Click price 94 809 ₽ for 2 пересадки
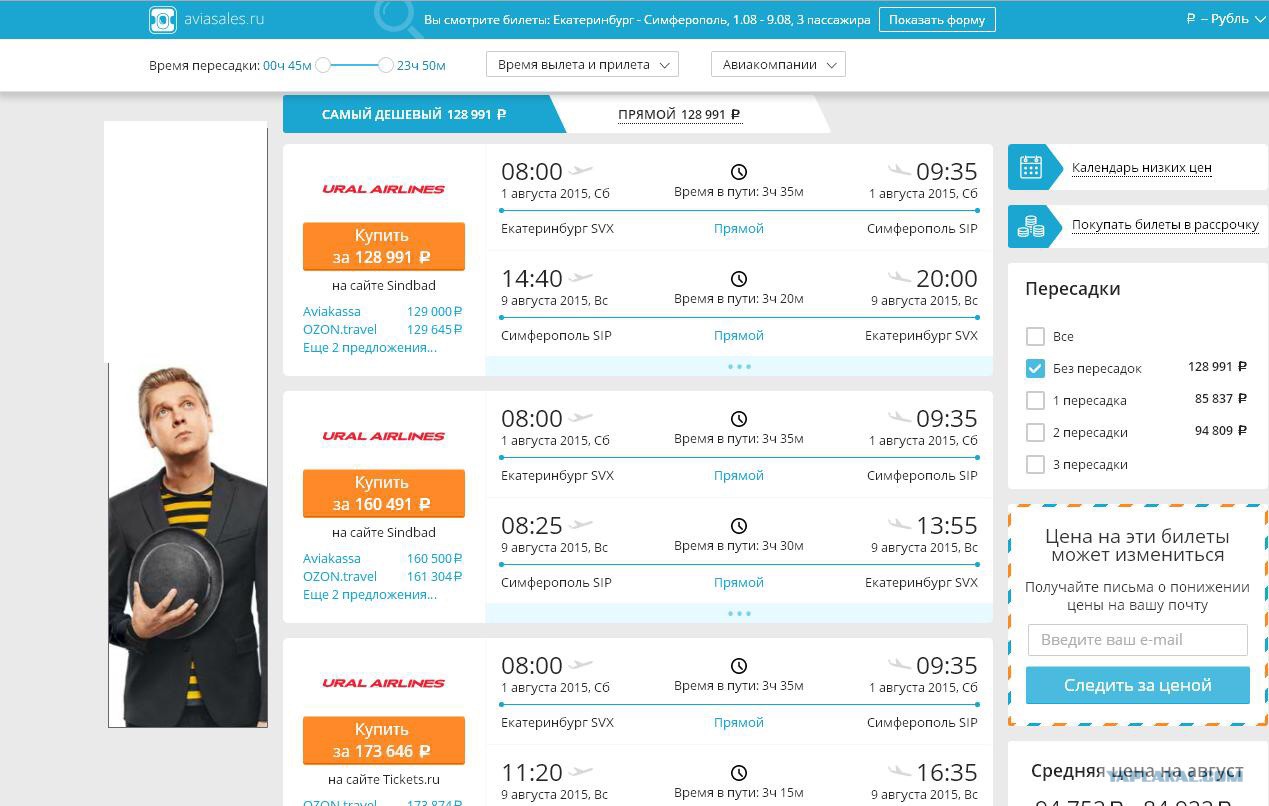Viewport: 1269px width, 806px height. pyautogui.click(x=1221, y=431)
